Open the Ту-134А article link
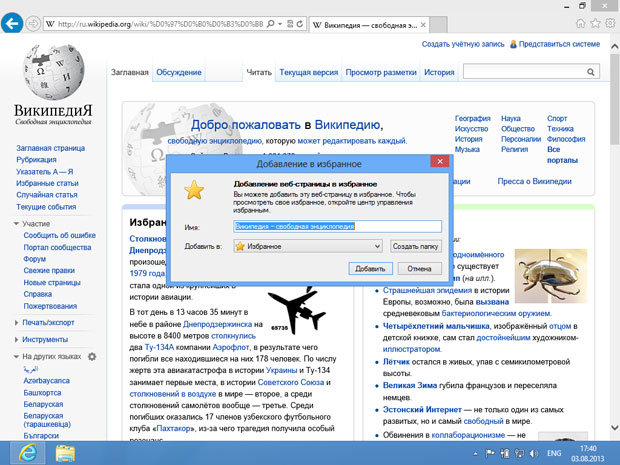This screenshot has height=465, width=620. click(159, 347)
